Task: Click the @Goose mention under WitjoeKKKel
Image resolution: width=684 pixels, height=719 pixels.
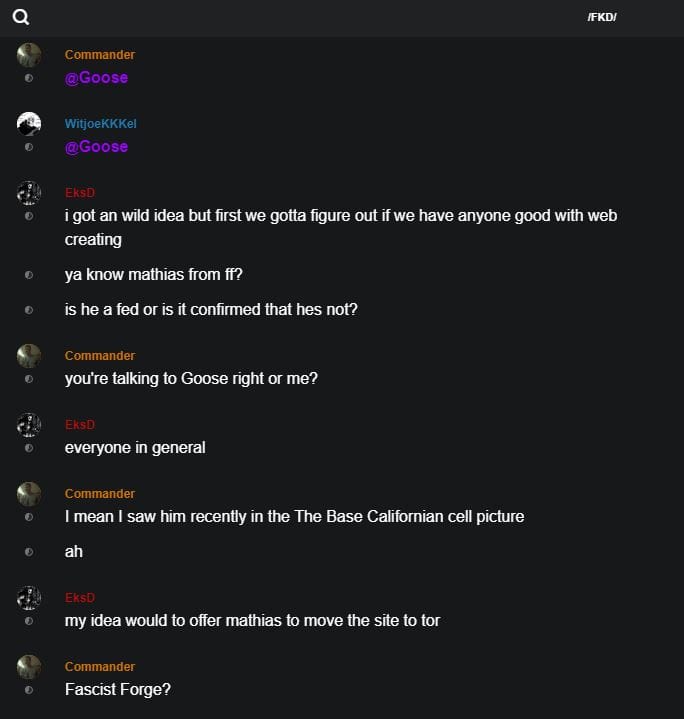Action: pos(96,147)
